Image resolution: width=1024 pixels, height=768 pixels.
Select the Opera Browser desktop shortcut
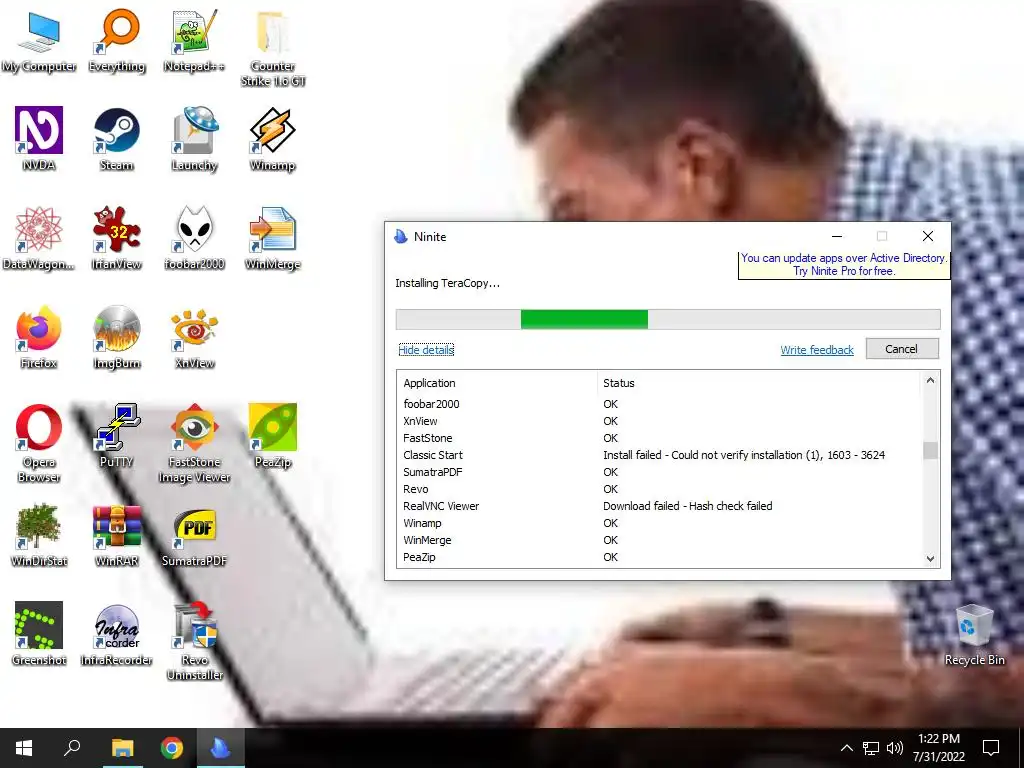point(39,444)
